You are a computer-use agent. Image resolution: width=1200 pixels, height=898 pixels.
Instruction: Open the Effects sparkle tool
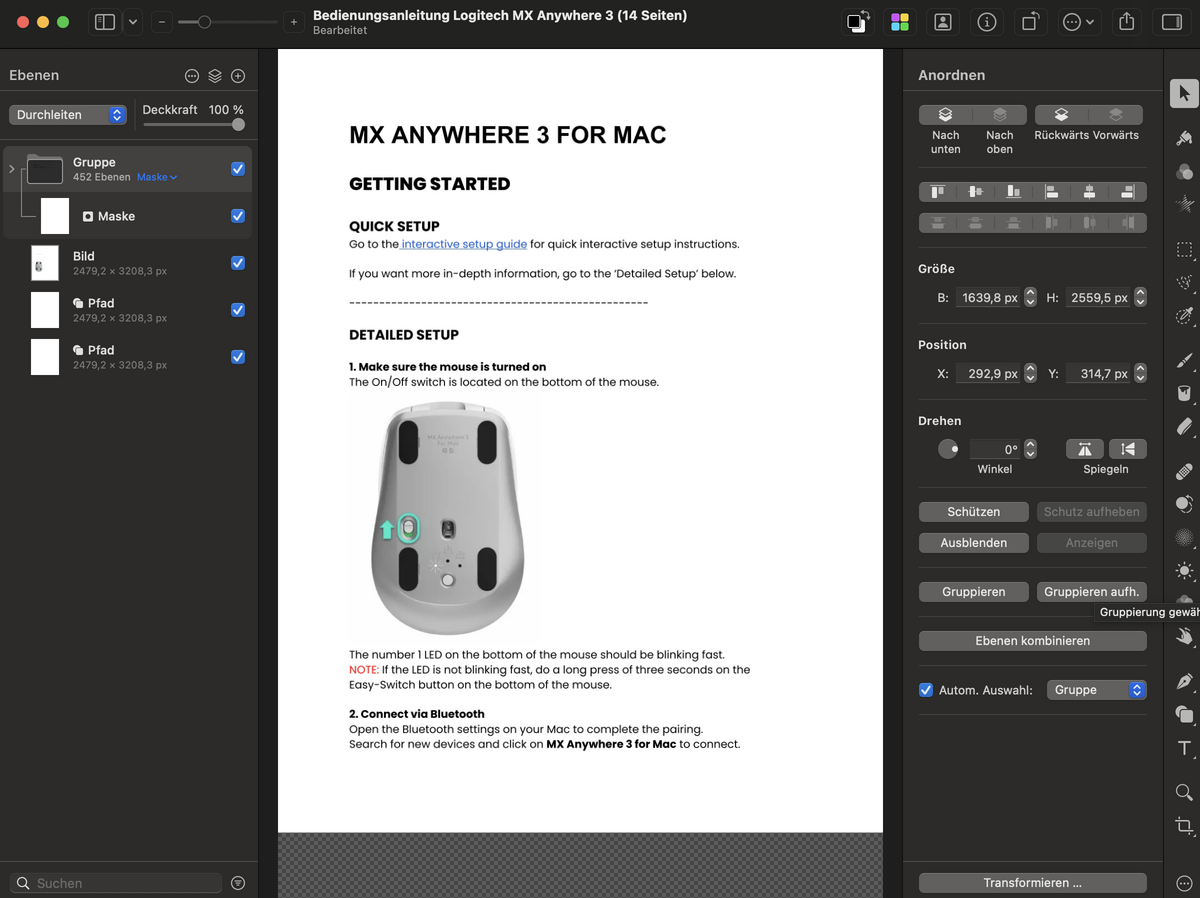[x=1184, y=204]
